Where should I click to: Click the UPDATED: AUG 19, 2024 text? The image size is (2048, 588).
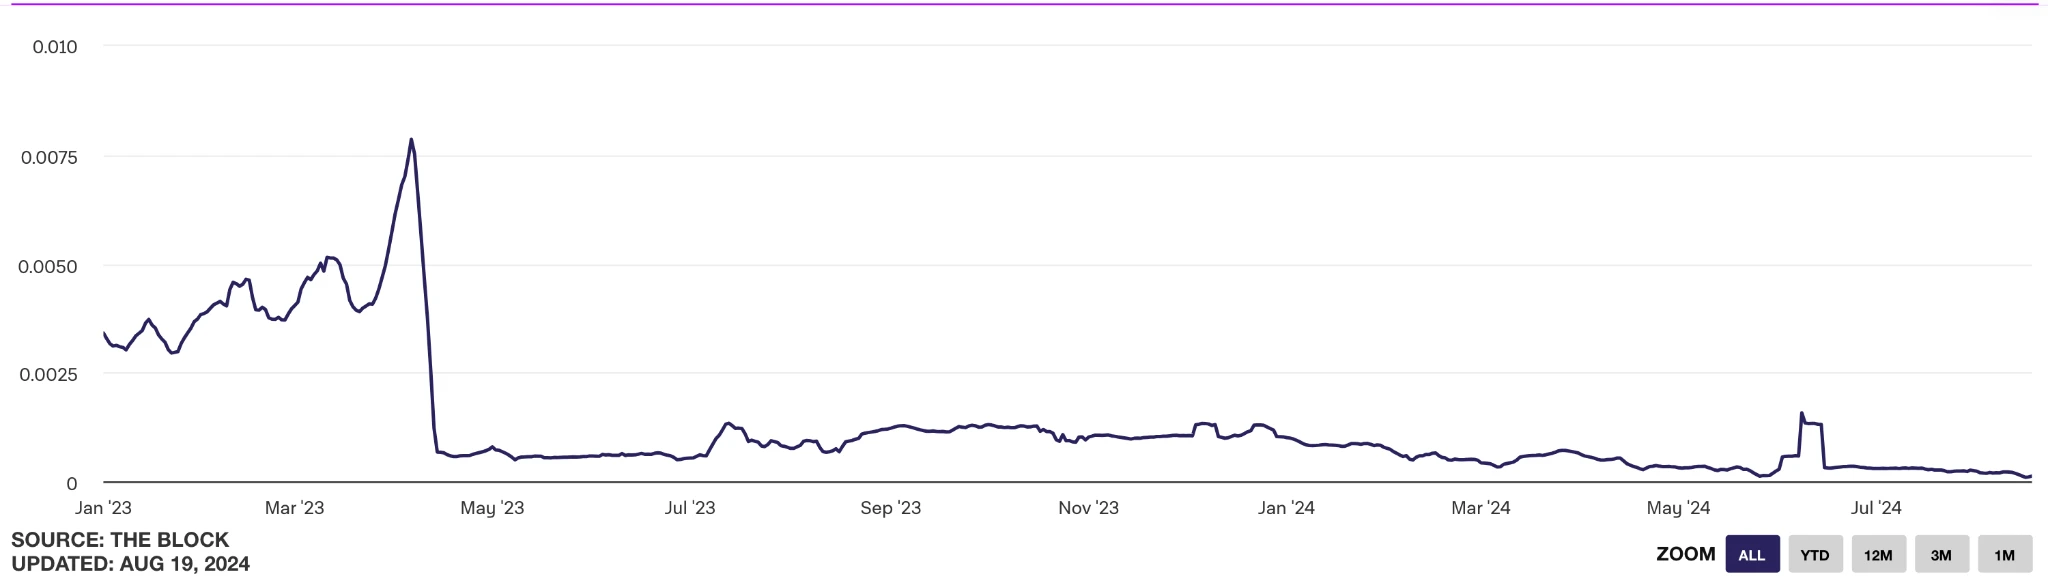pyautogui.click(x=130, y=564)
